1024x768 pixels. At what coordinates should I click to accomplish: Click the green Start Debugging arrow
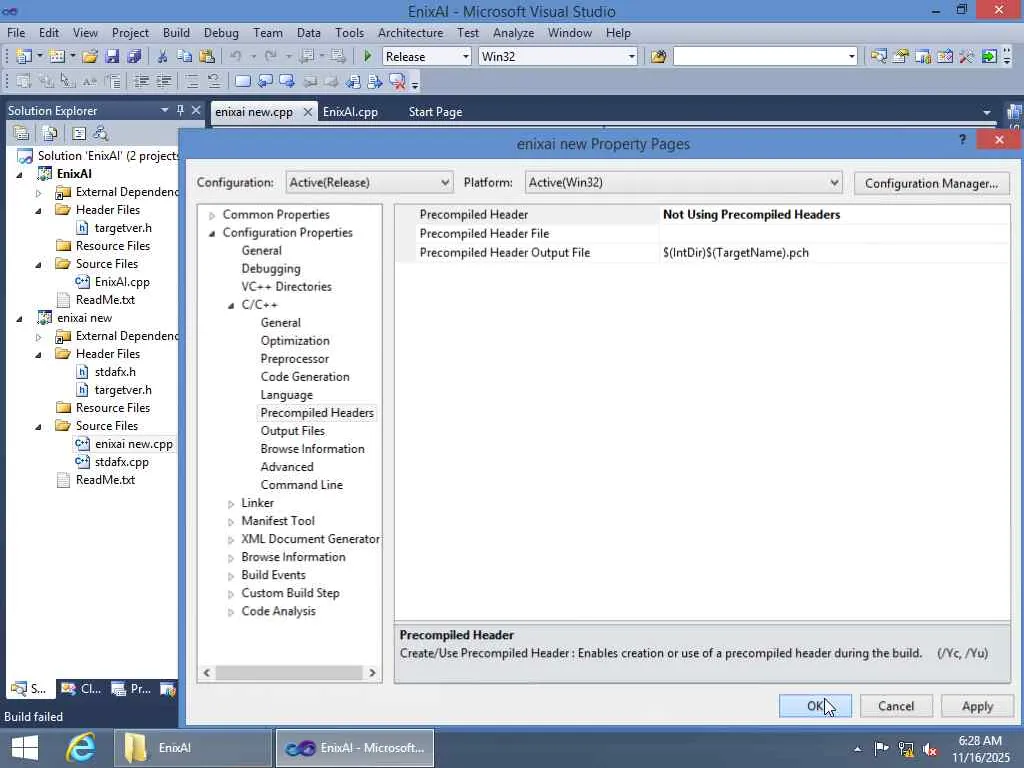point(367,57)
